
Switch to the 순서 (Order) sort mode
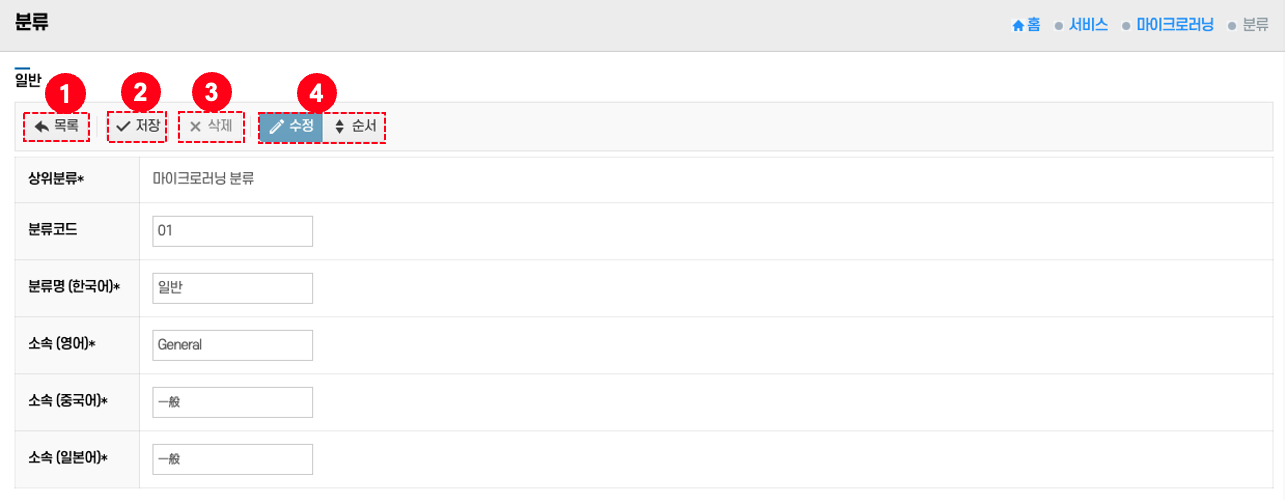click(x=355, y=127)
